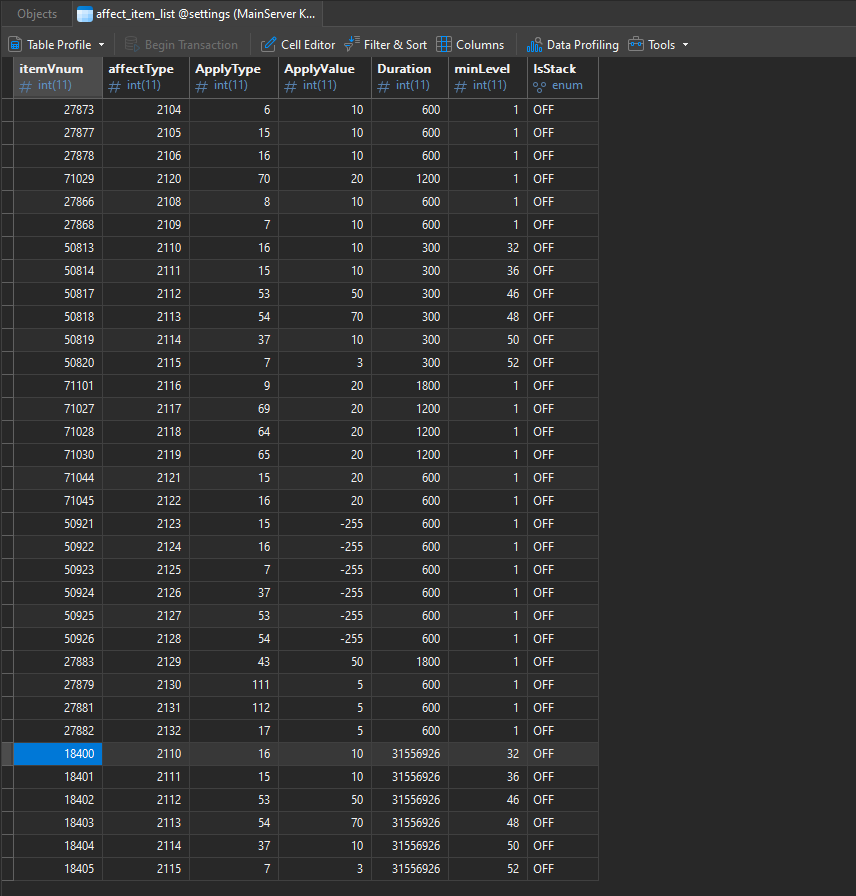
Task: Select the highlighted itemVnum cell 18400
Action: tap(58, 754)
